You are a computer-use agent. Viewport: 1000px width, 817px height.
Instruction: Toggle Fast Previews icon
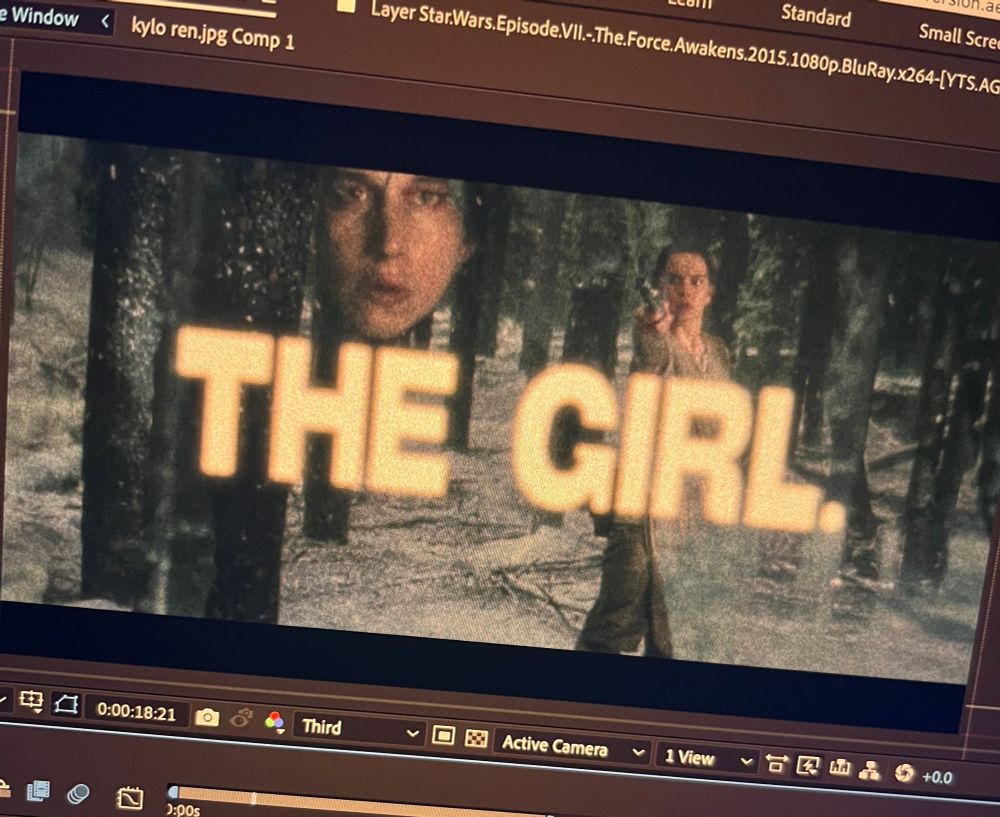pos(807,765)
